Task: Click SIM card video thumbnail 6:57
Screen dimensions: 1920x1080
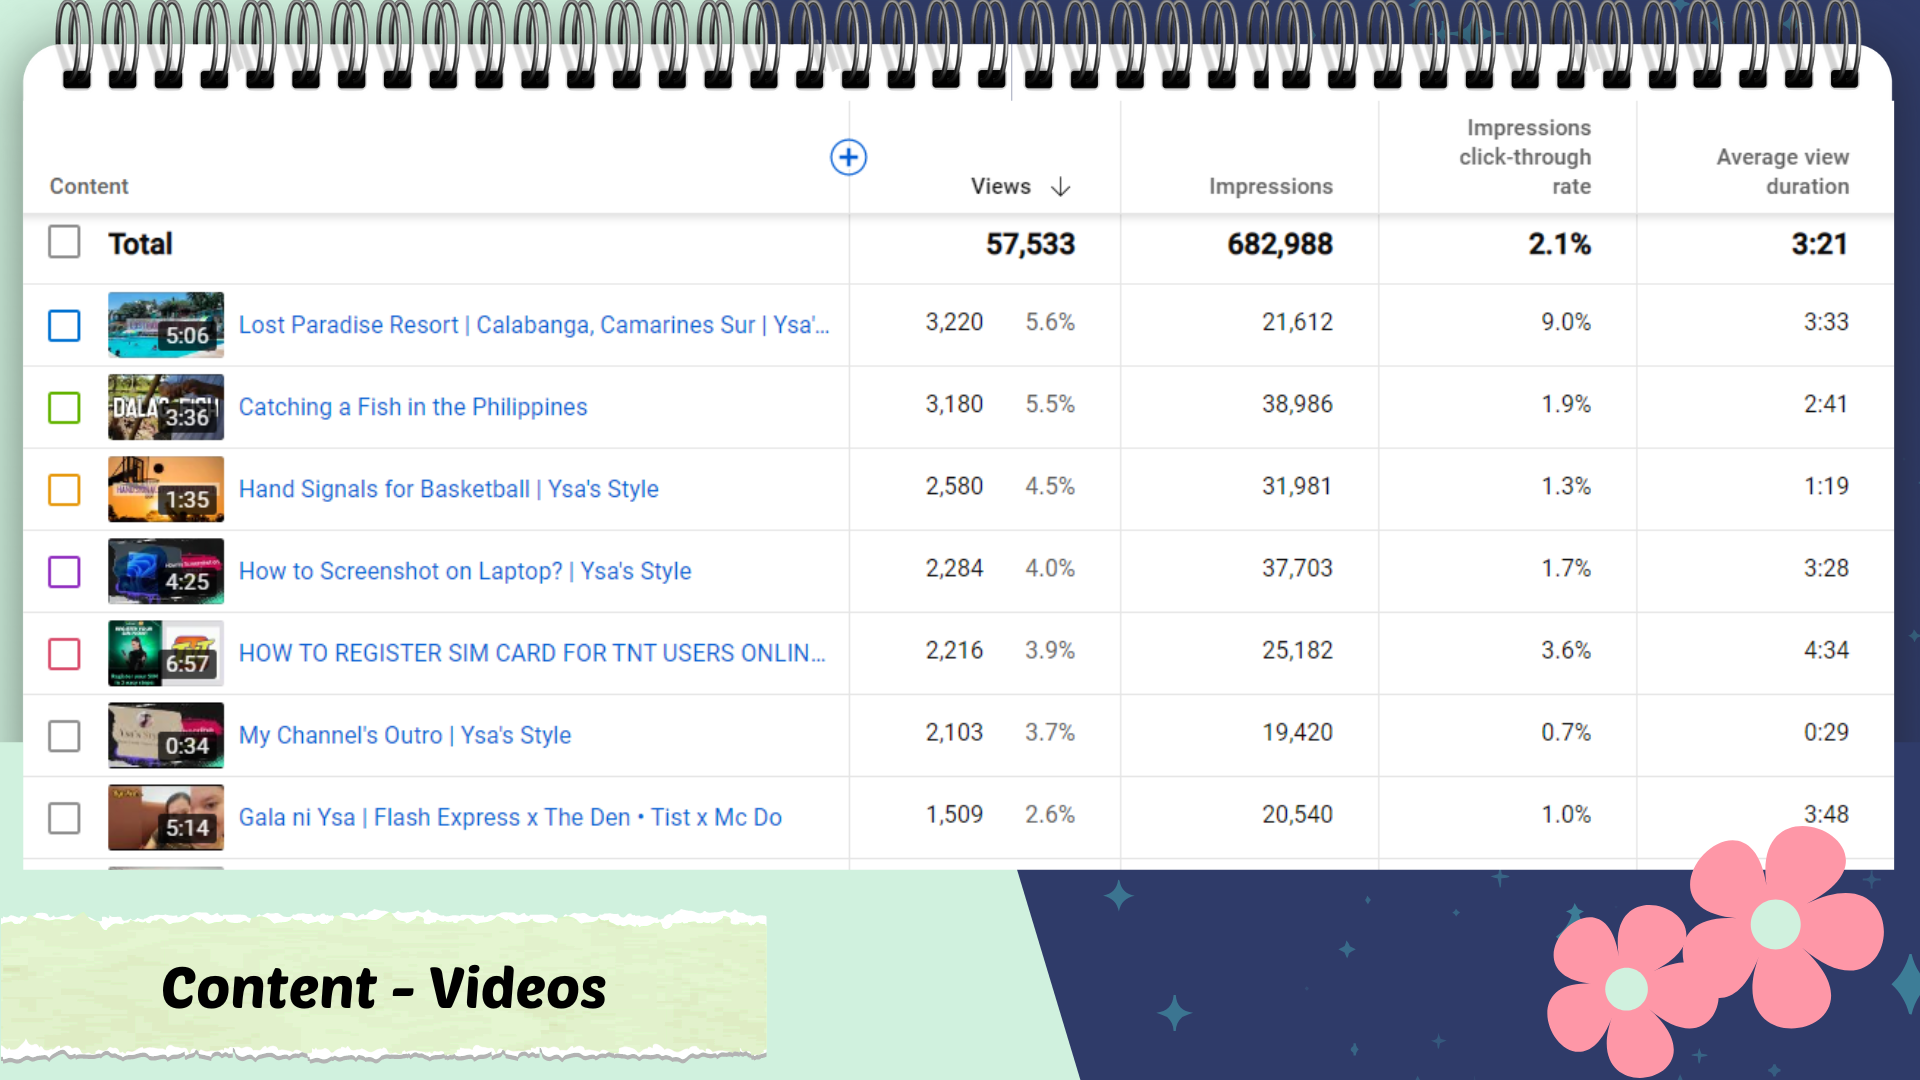Action: click(x=166, y=653)
